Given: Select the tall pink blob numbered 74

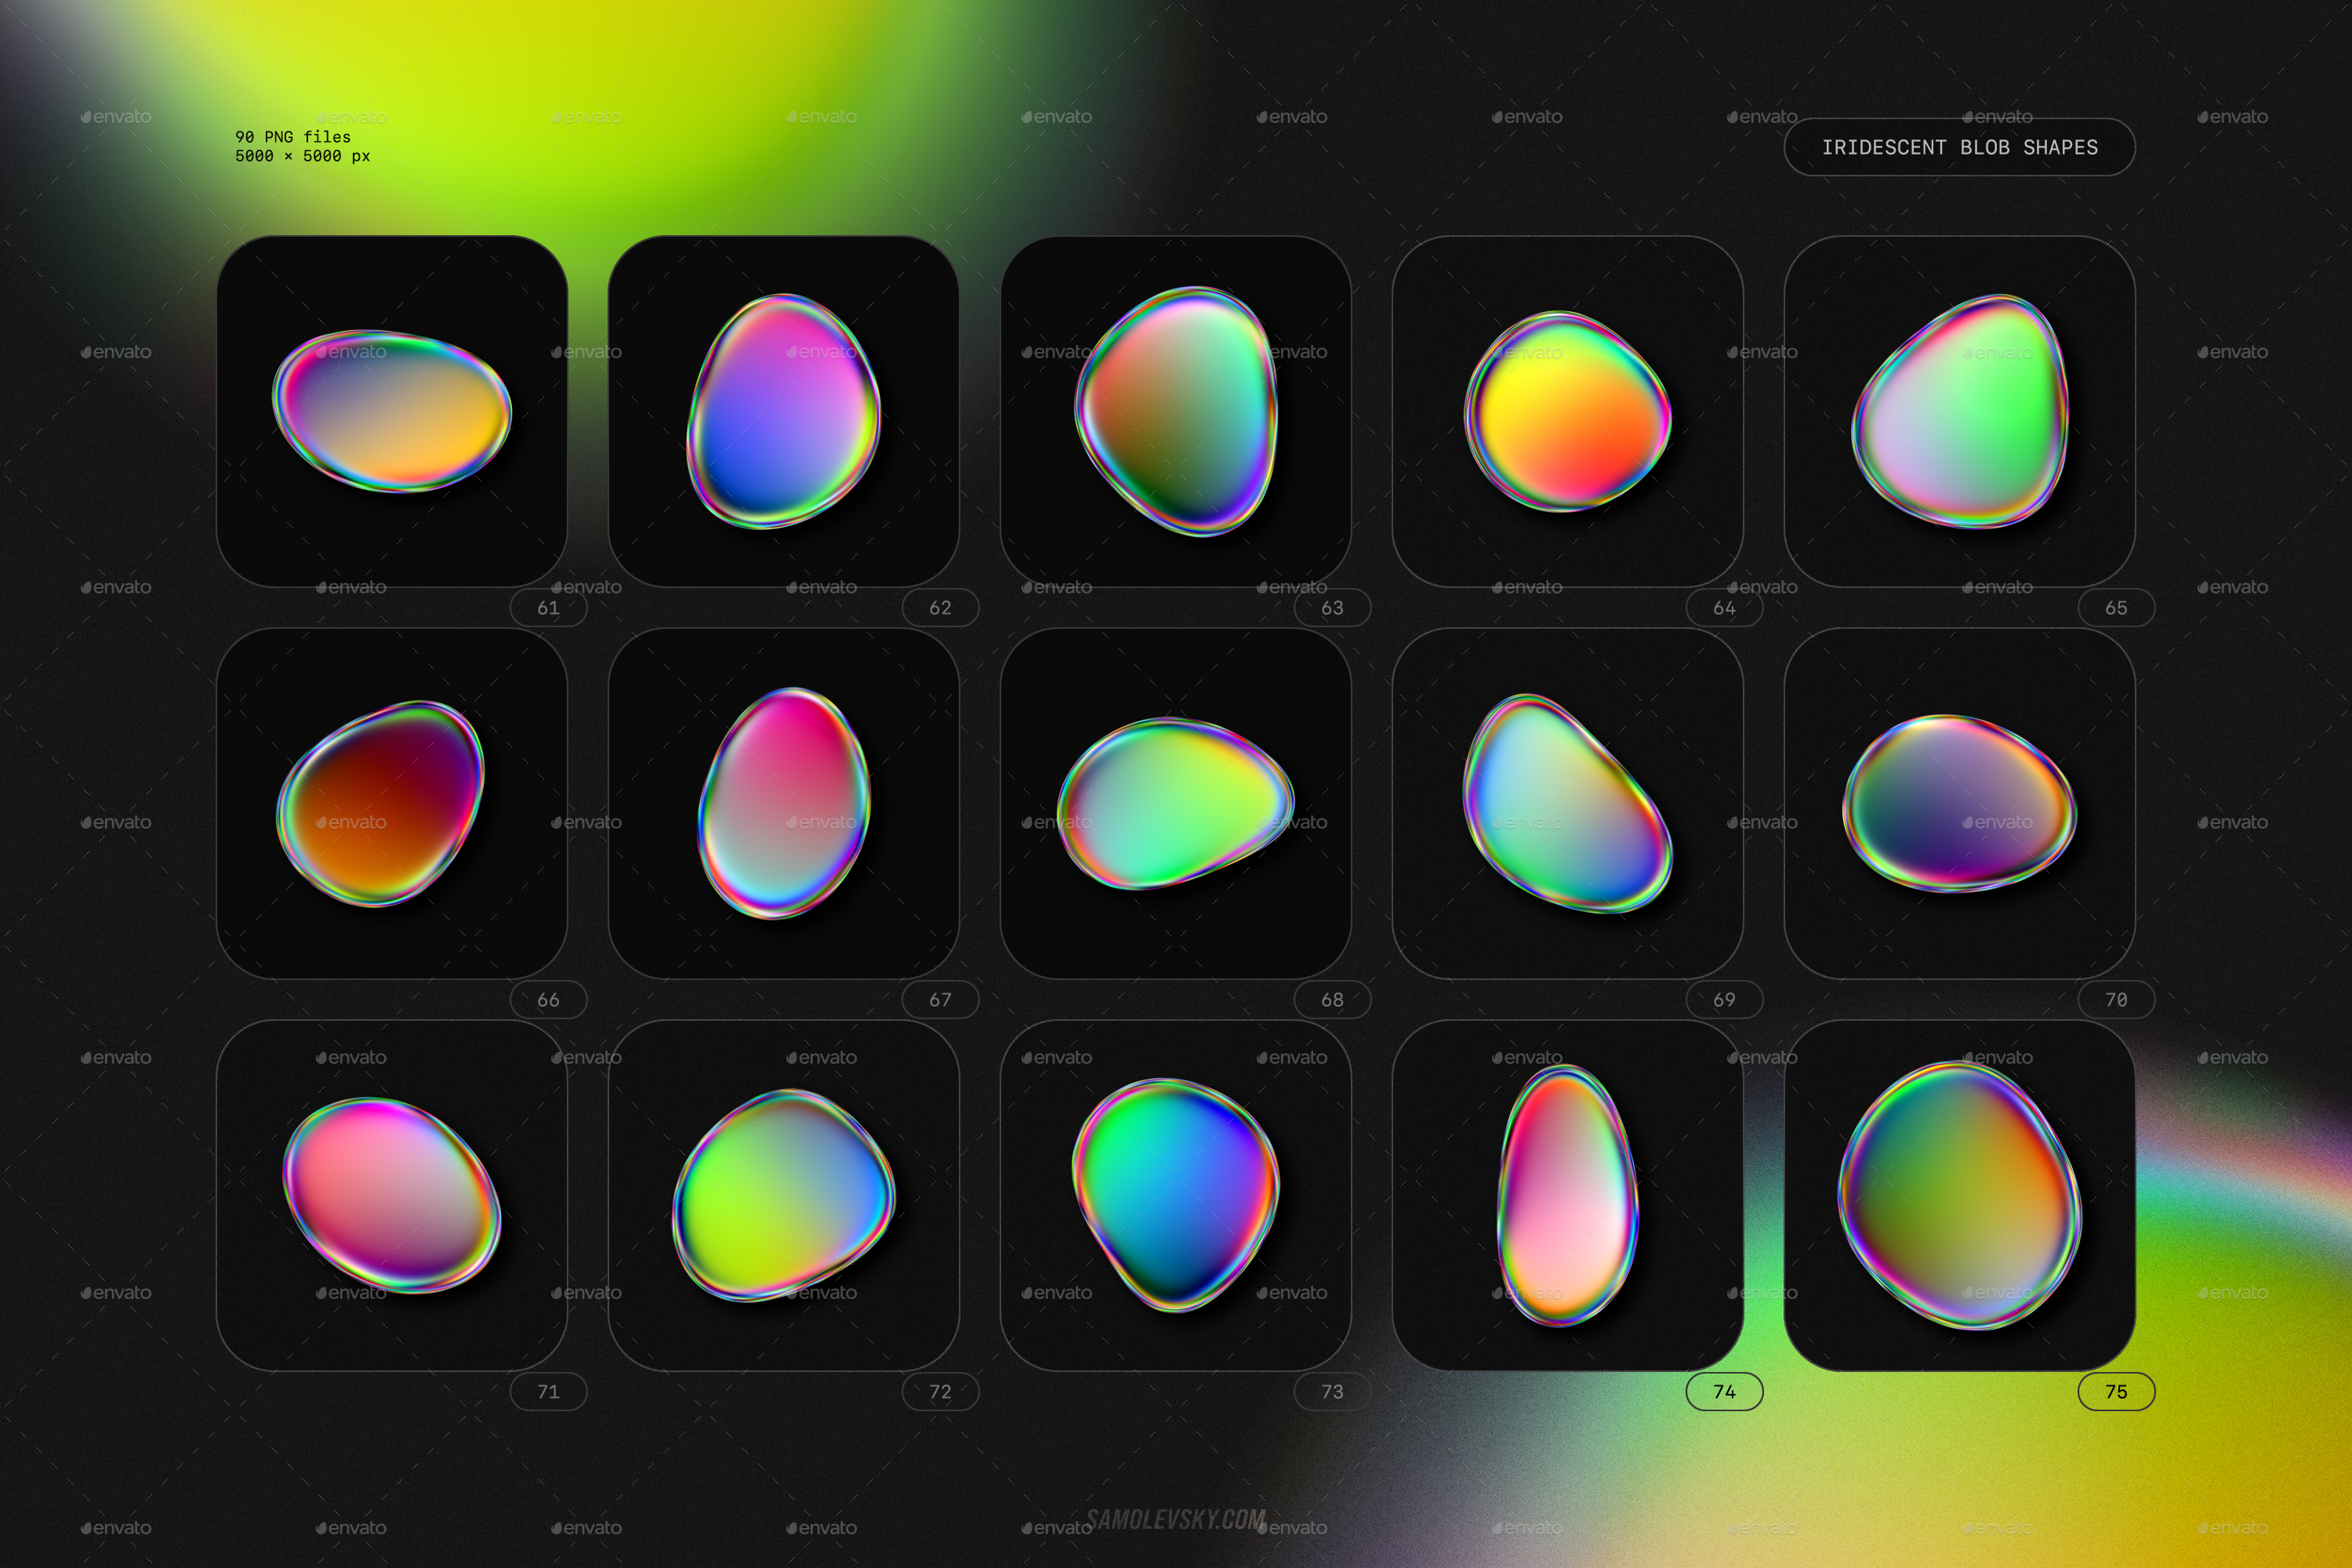Looking at the screenshot, I should click(x=1567, y=1195).
